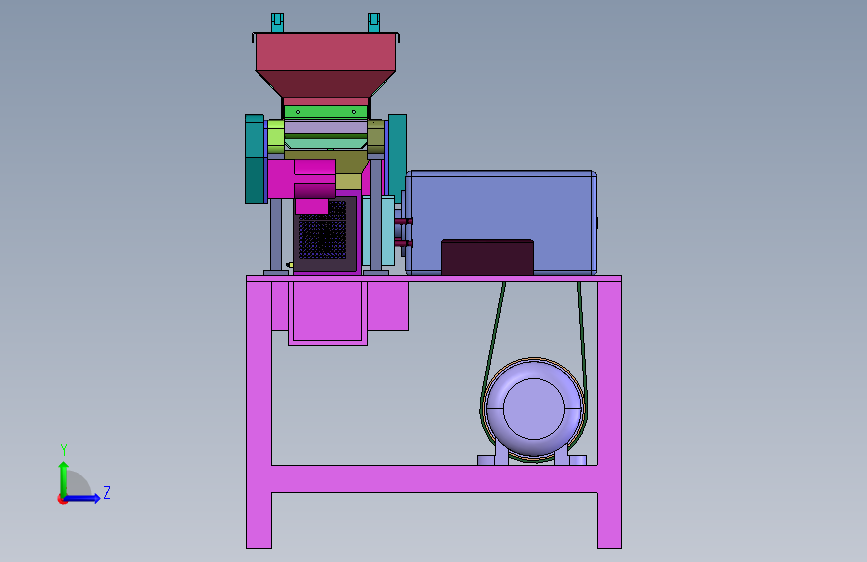Select the light green bearing block

point(276,137)
